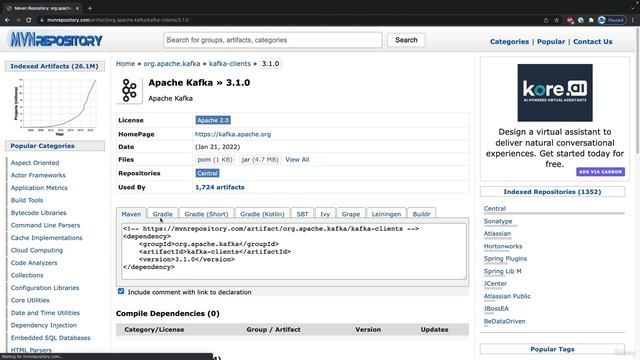Screen dimensions: 640x360
Task: Open org.apache.kafka breadcrumb link
Action: 172,64
